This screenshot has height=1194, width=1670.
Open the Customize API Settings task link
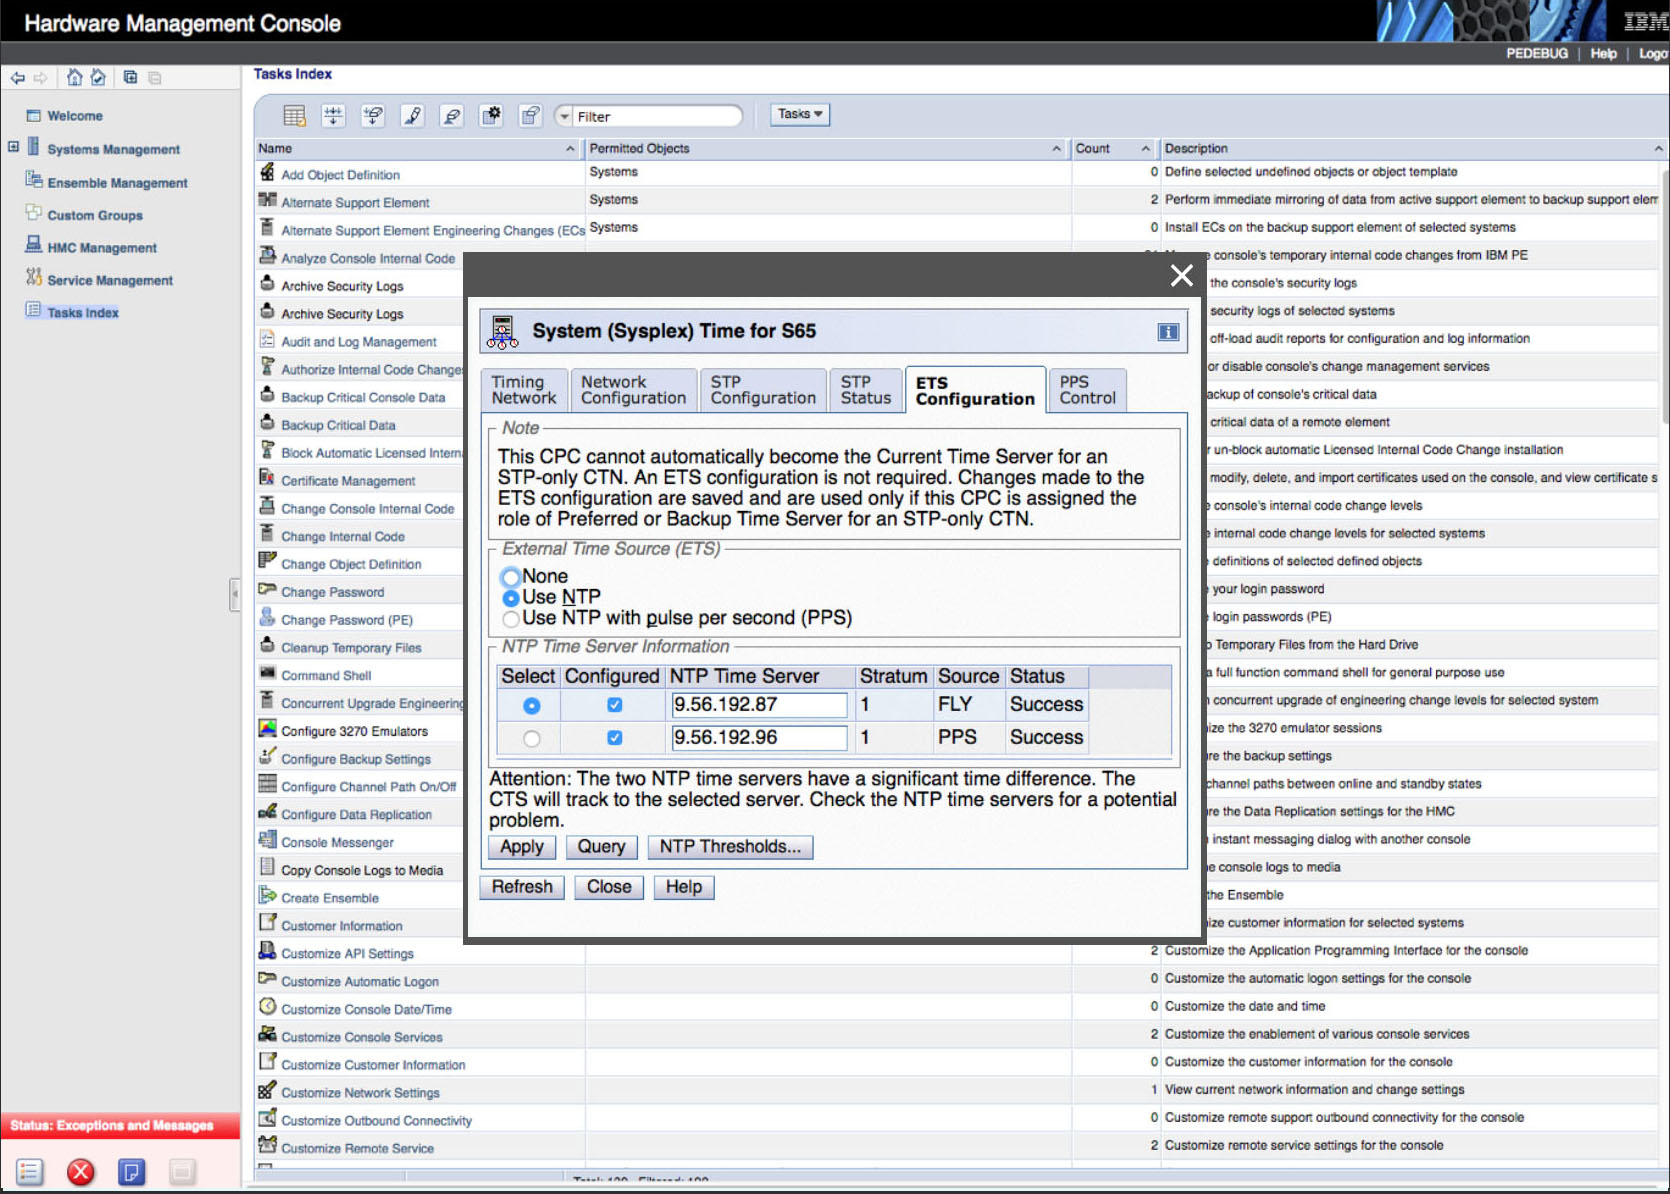coord(347,954)
